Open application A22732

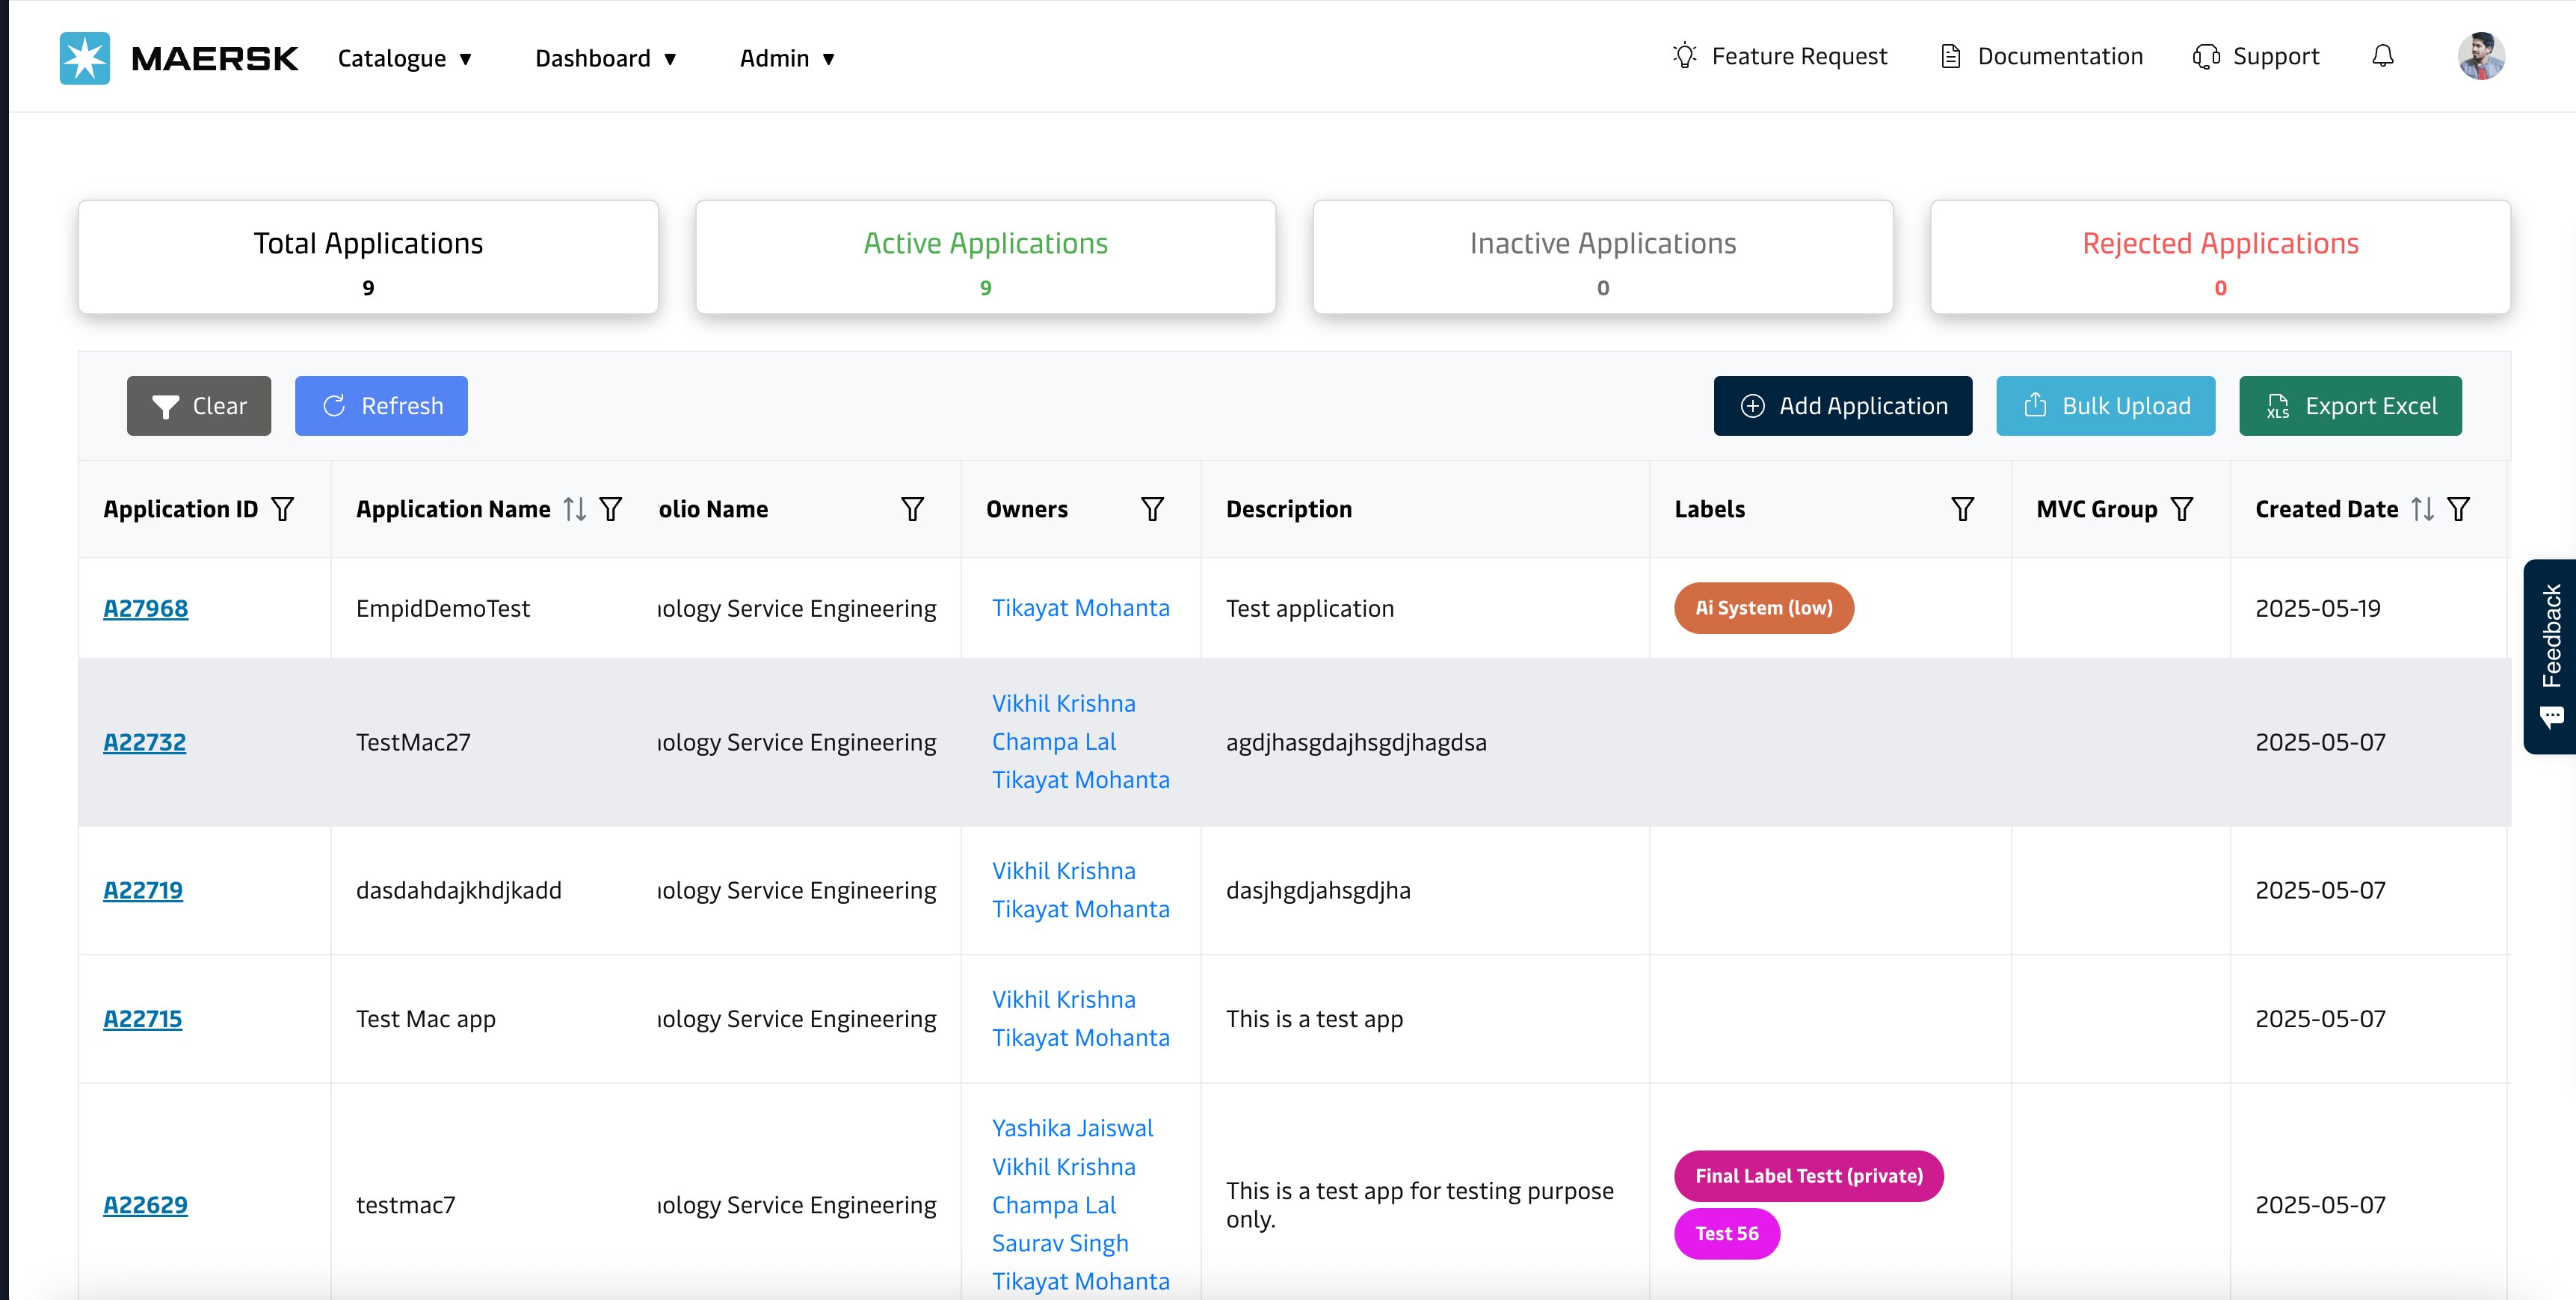click(144, 742)
